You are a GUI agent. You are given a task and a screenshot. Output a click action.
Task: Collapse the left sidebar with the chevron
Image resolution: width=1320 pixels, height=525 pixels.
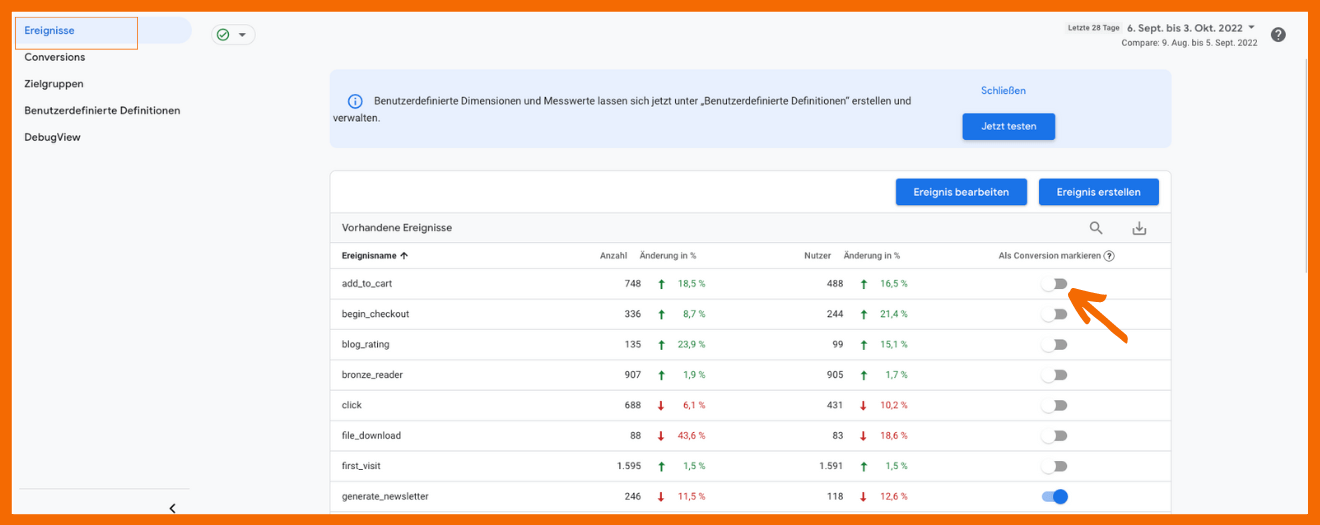[x=172, y=508]
